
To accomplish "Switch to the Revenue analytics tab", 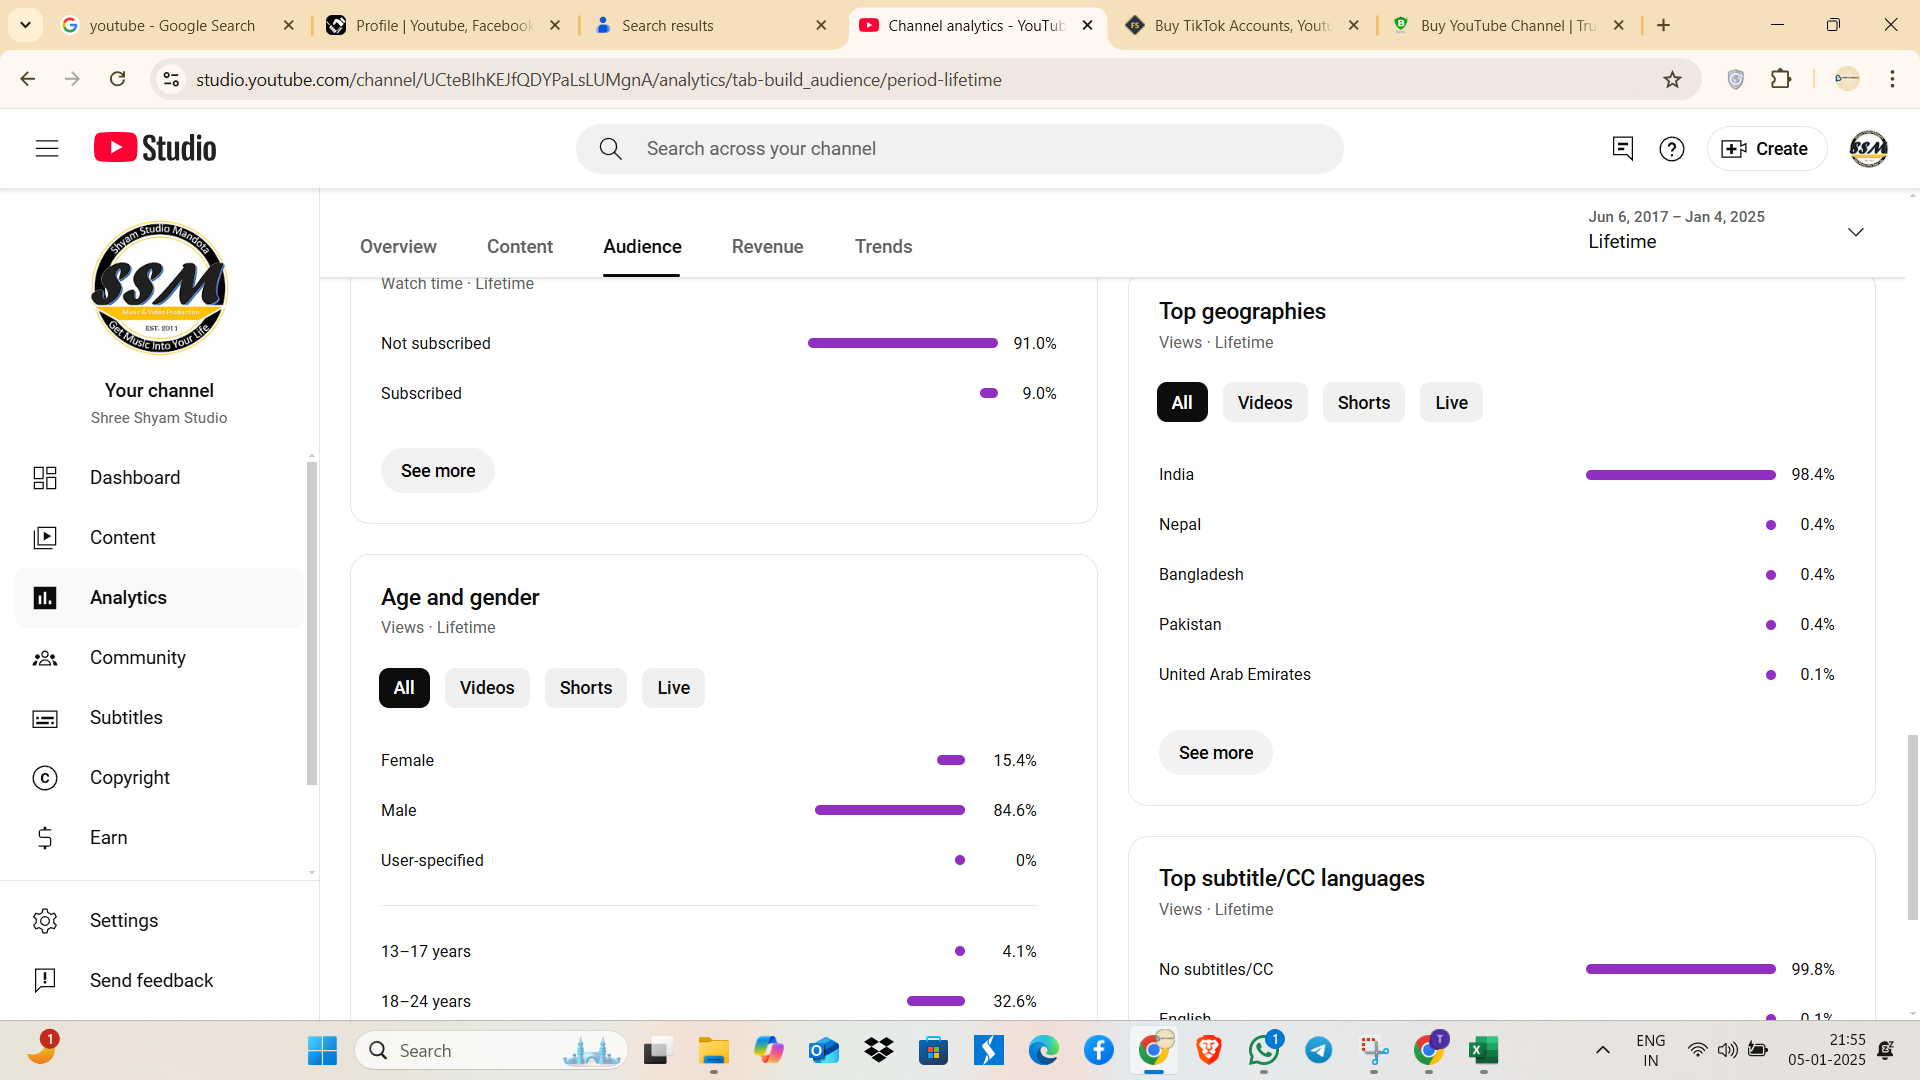I will (767, 247).
